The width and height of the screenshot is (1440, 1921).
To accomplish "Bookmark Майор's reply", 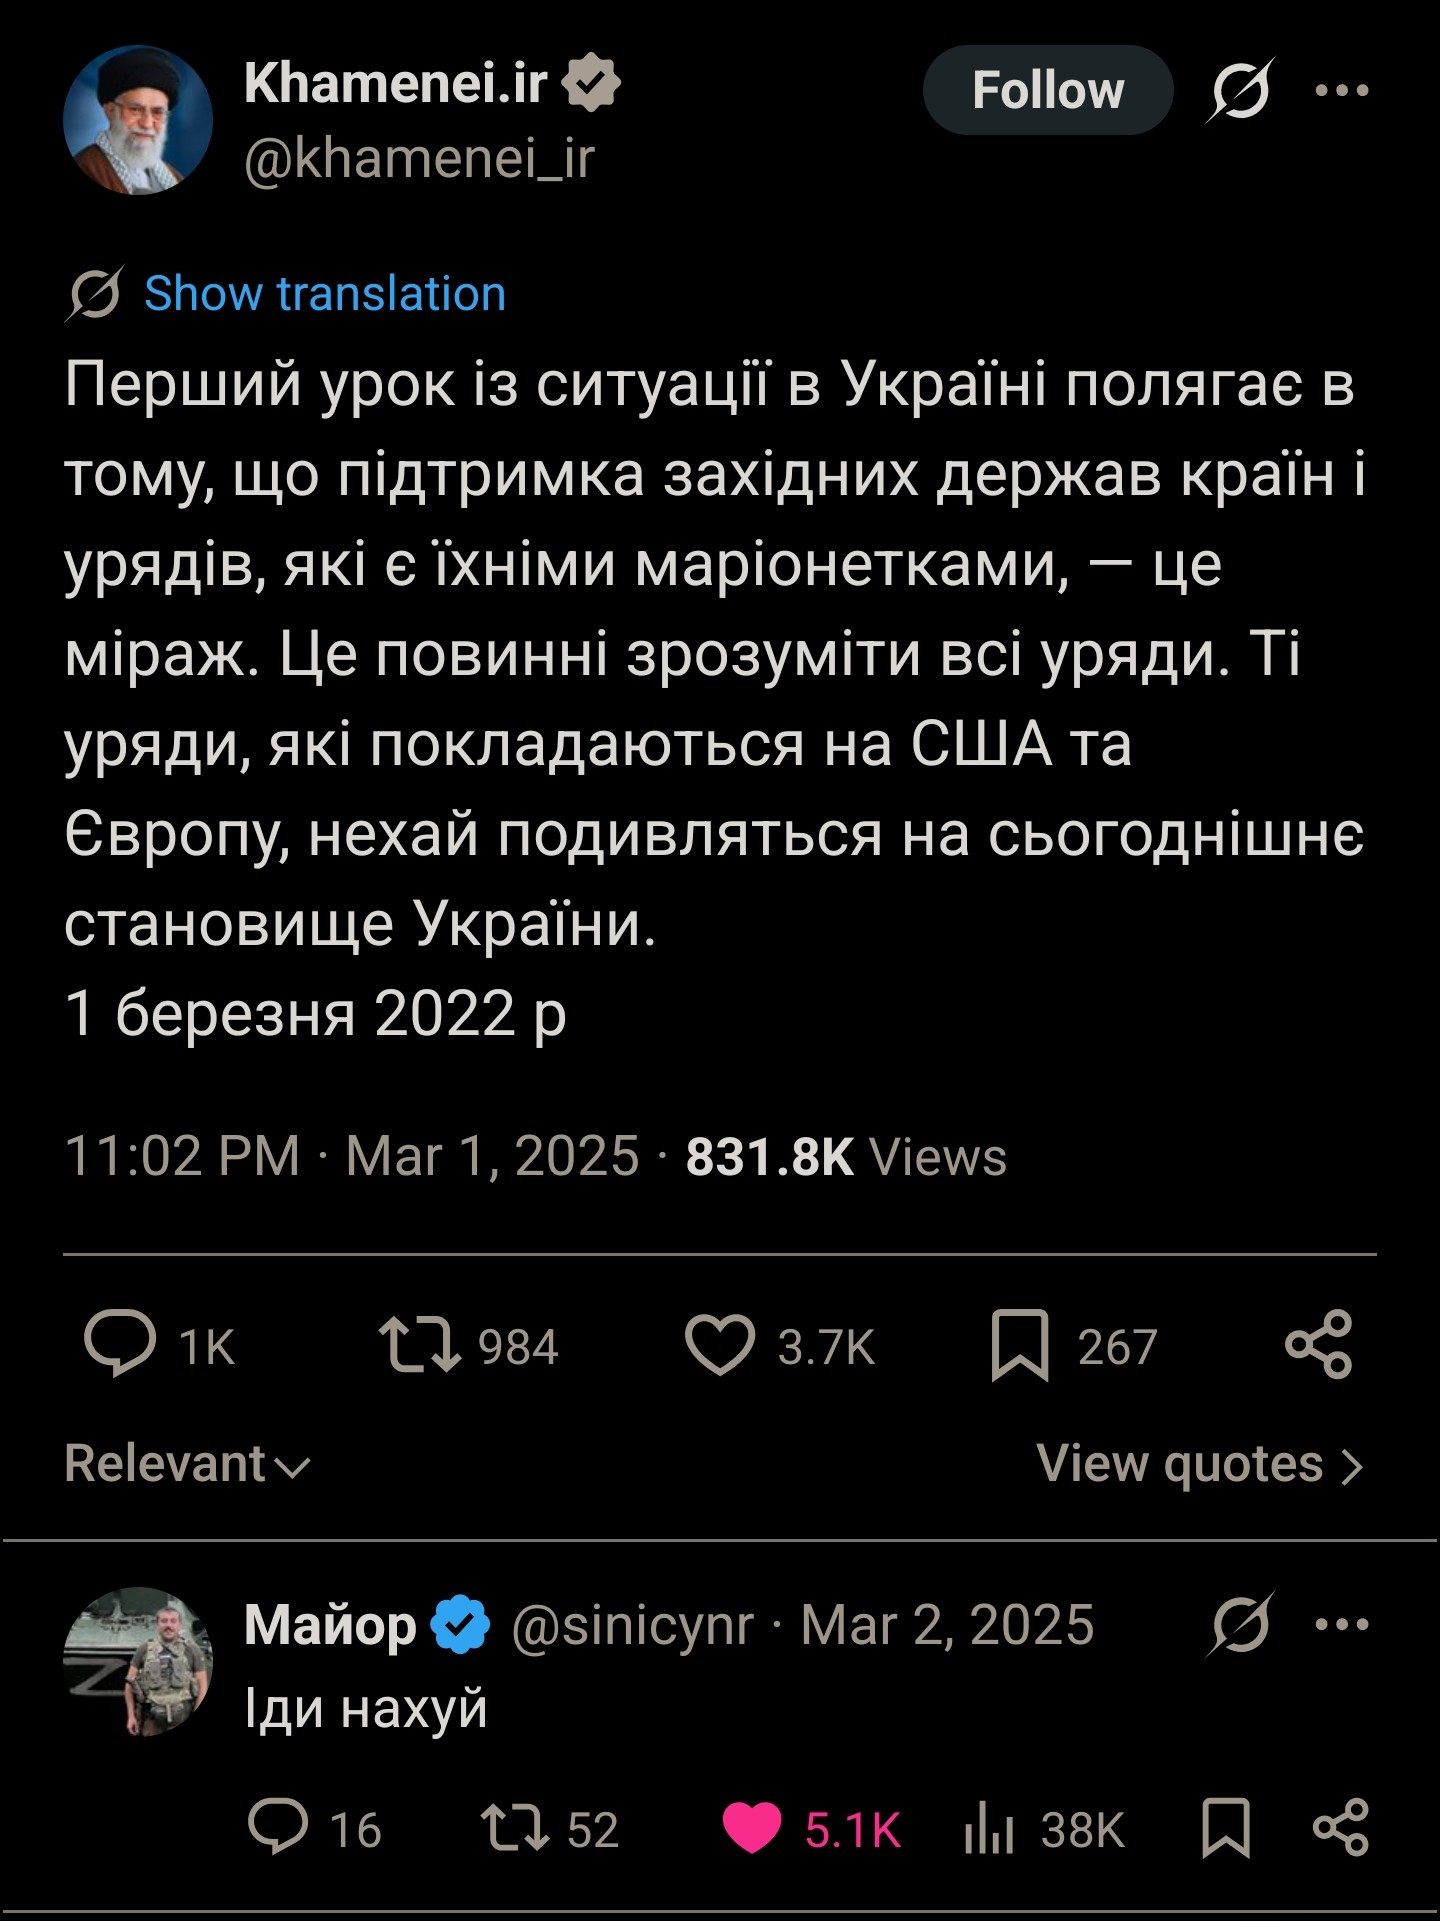I will click(x=1226, y=1828).
